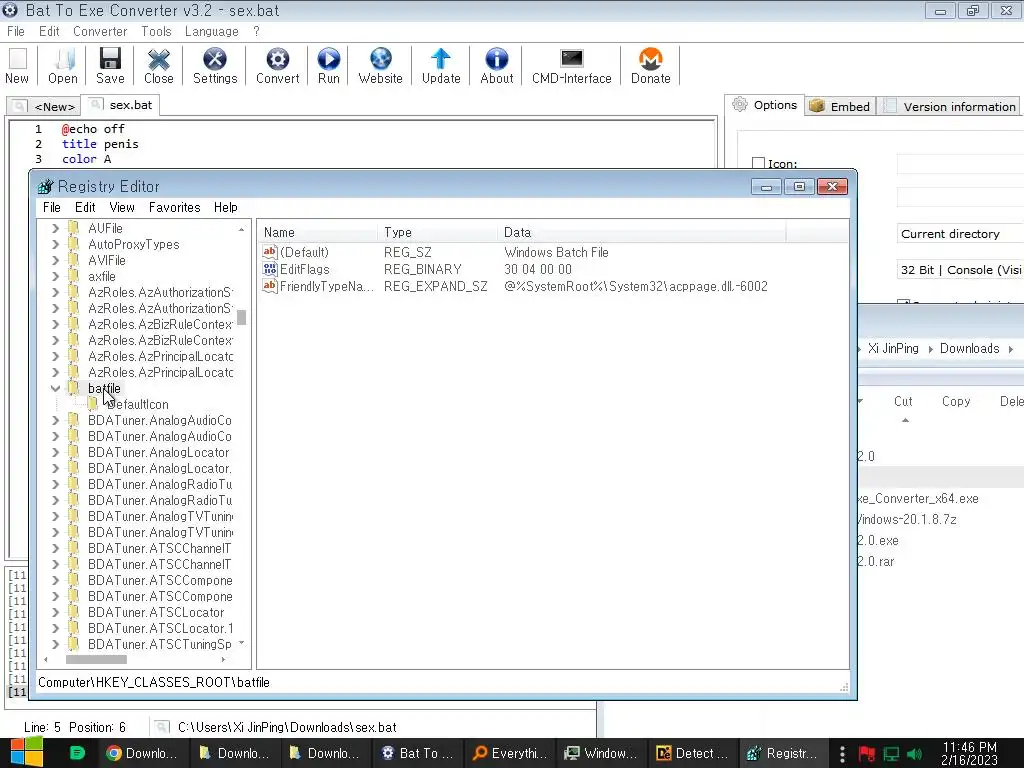Click Copy in the Explorer window
1024x768 pixels.
pos(956,402)
